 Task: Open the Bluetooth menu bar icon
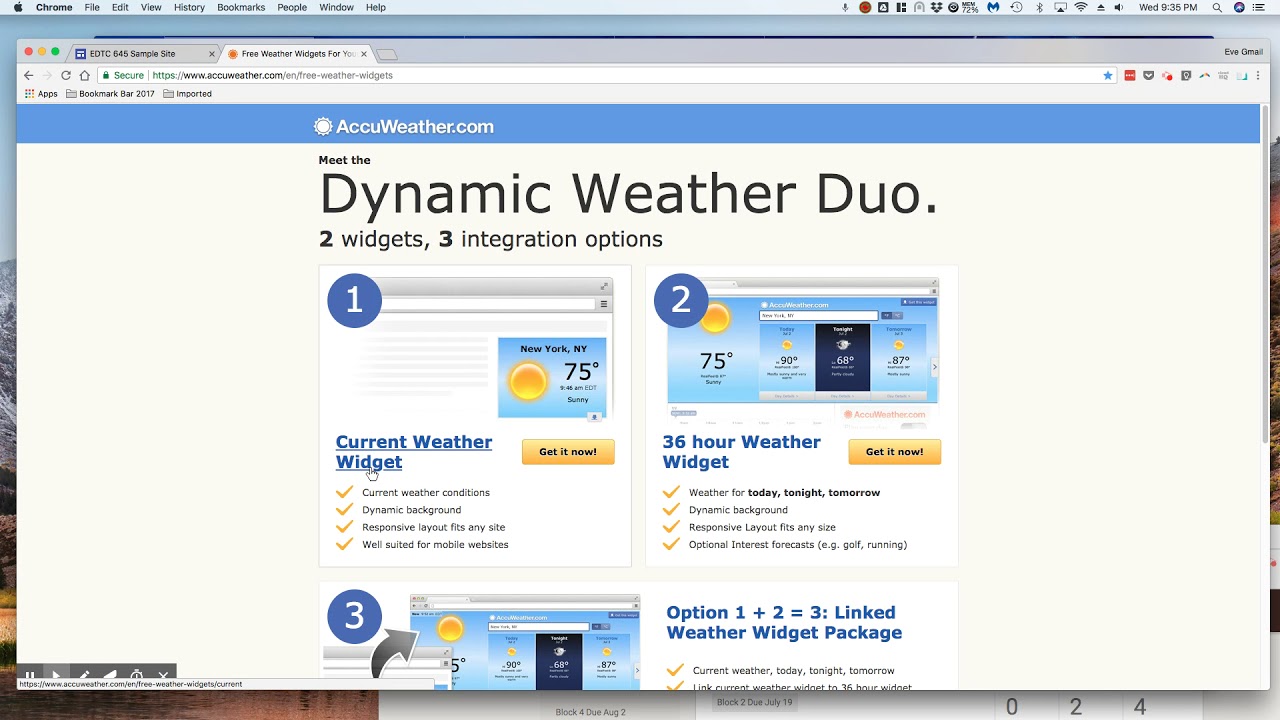[1039, 7]
